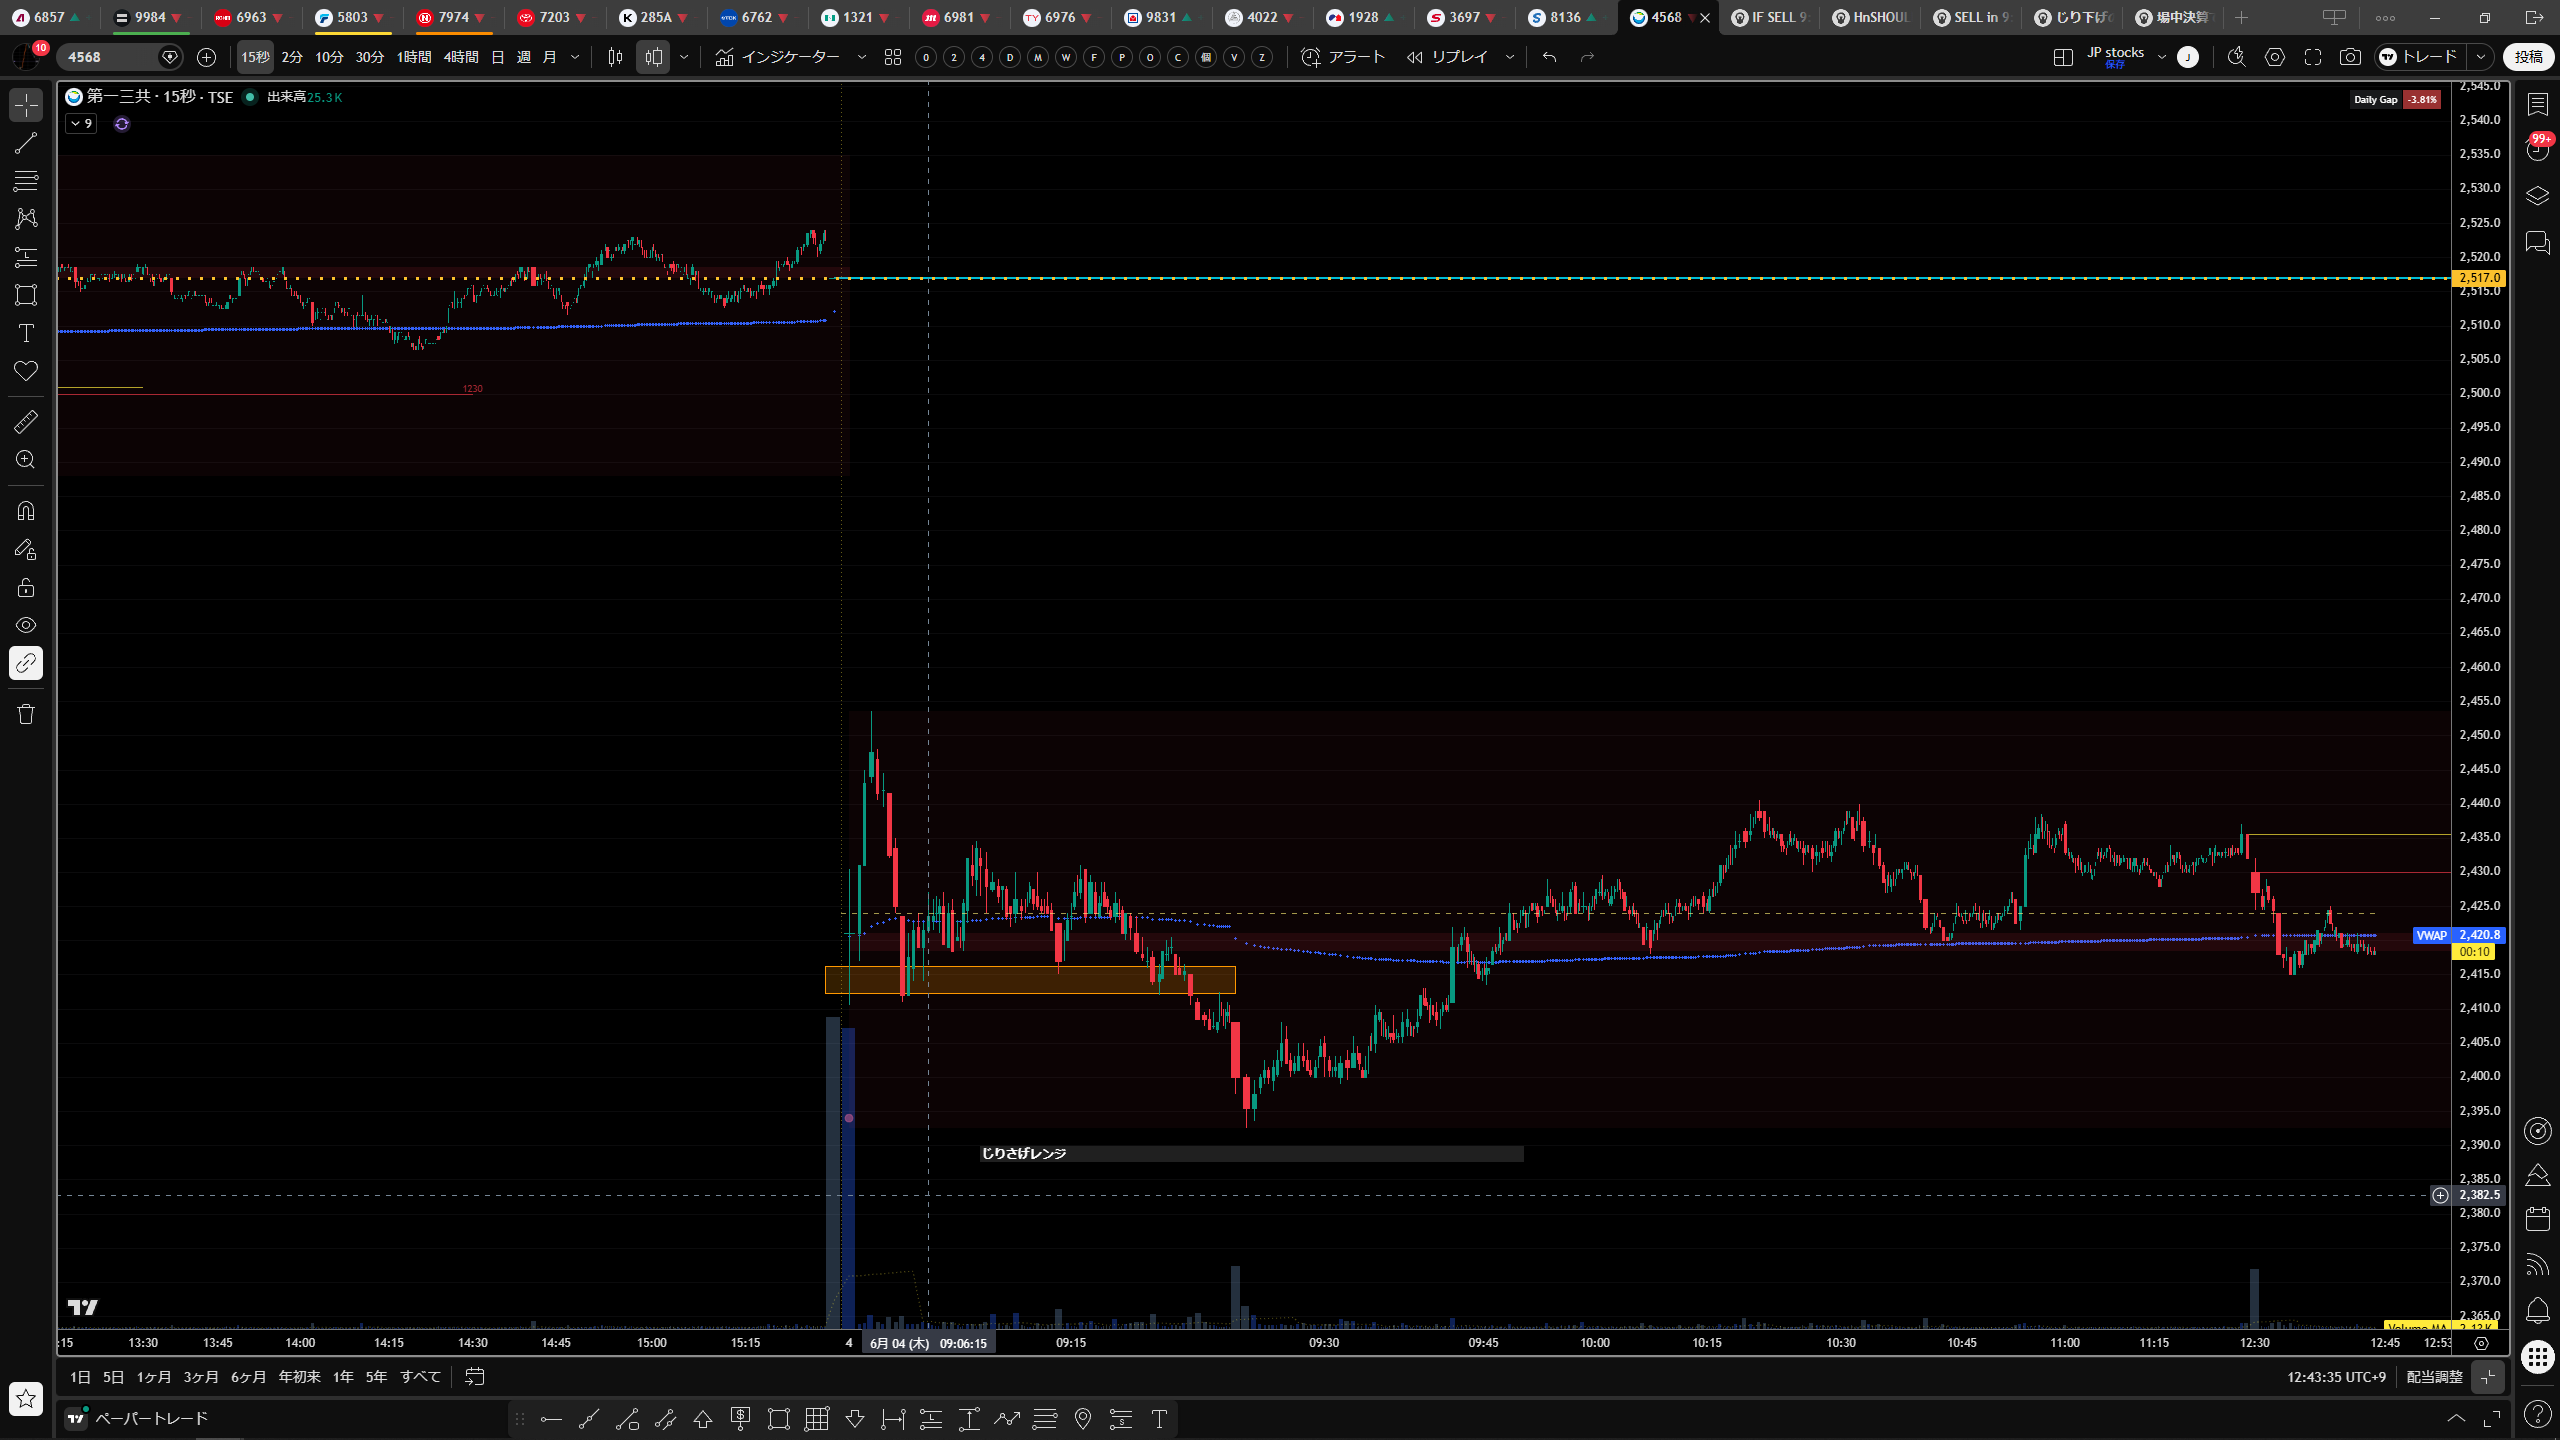2560x1440 pixels.
Task: Open the favorites star toolbar button
Action: pos(26,1398)
